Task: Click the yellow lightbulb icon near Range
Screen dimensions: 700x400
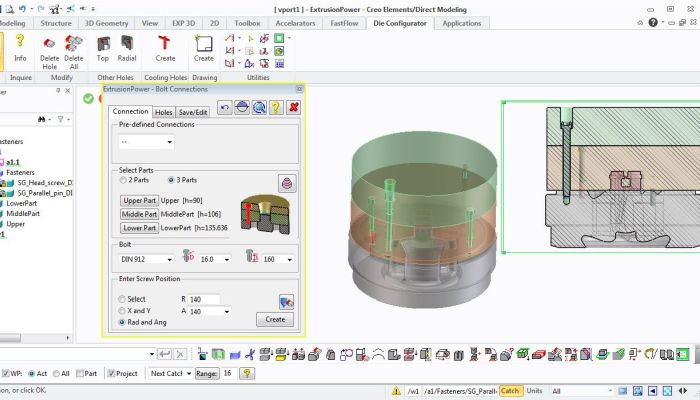Action: pos(247,373)
